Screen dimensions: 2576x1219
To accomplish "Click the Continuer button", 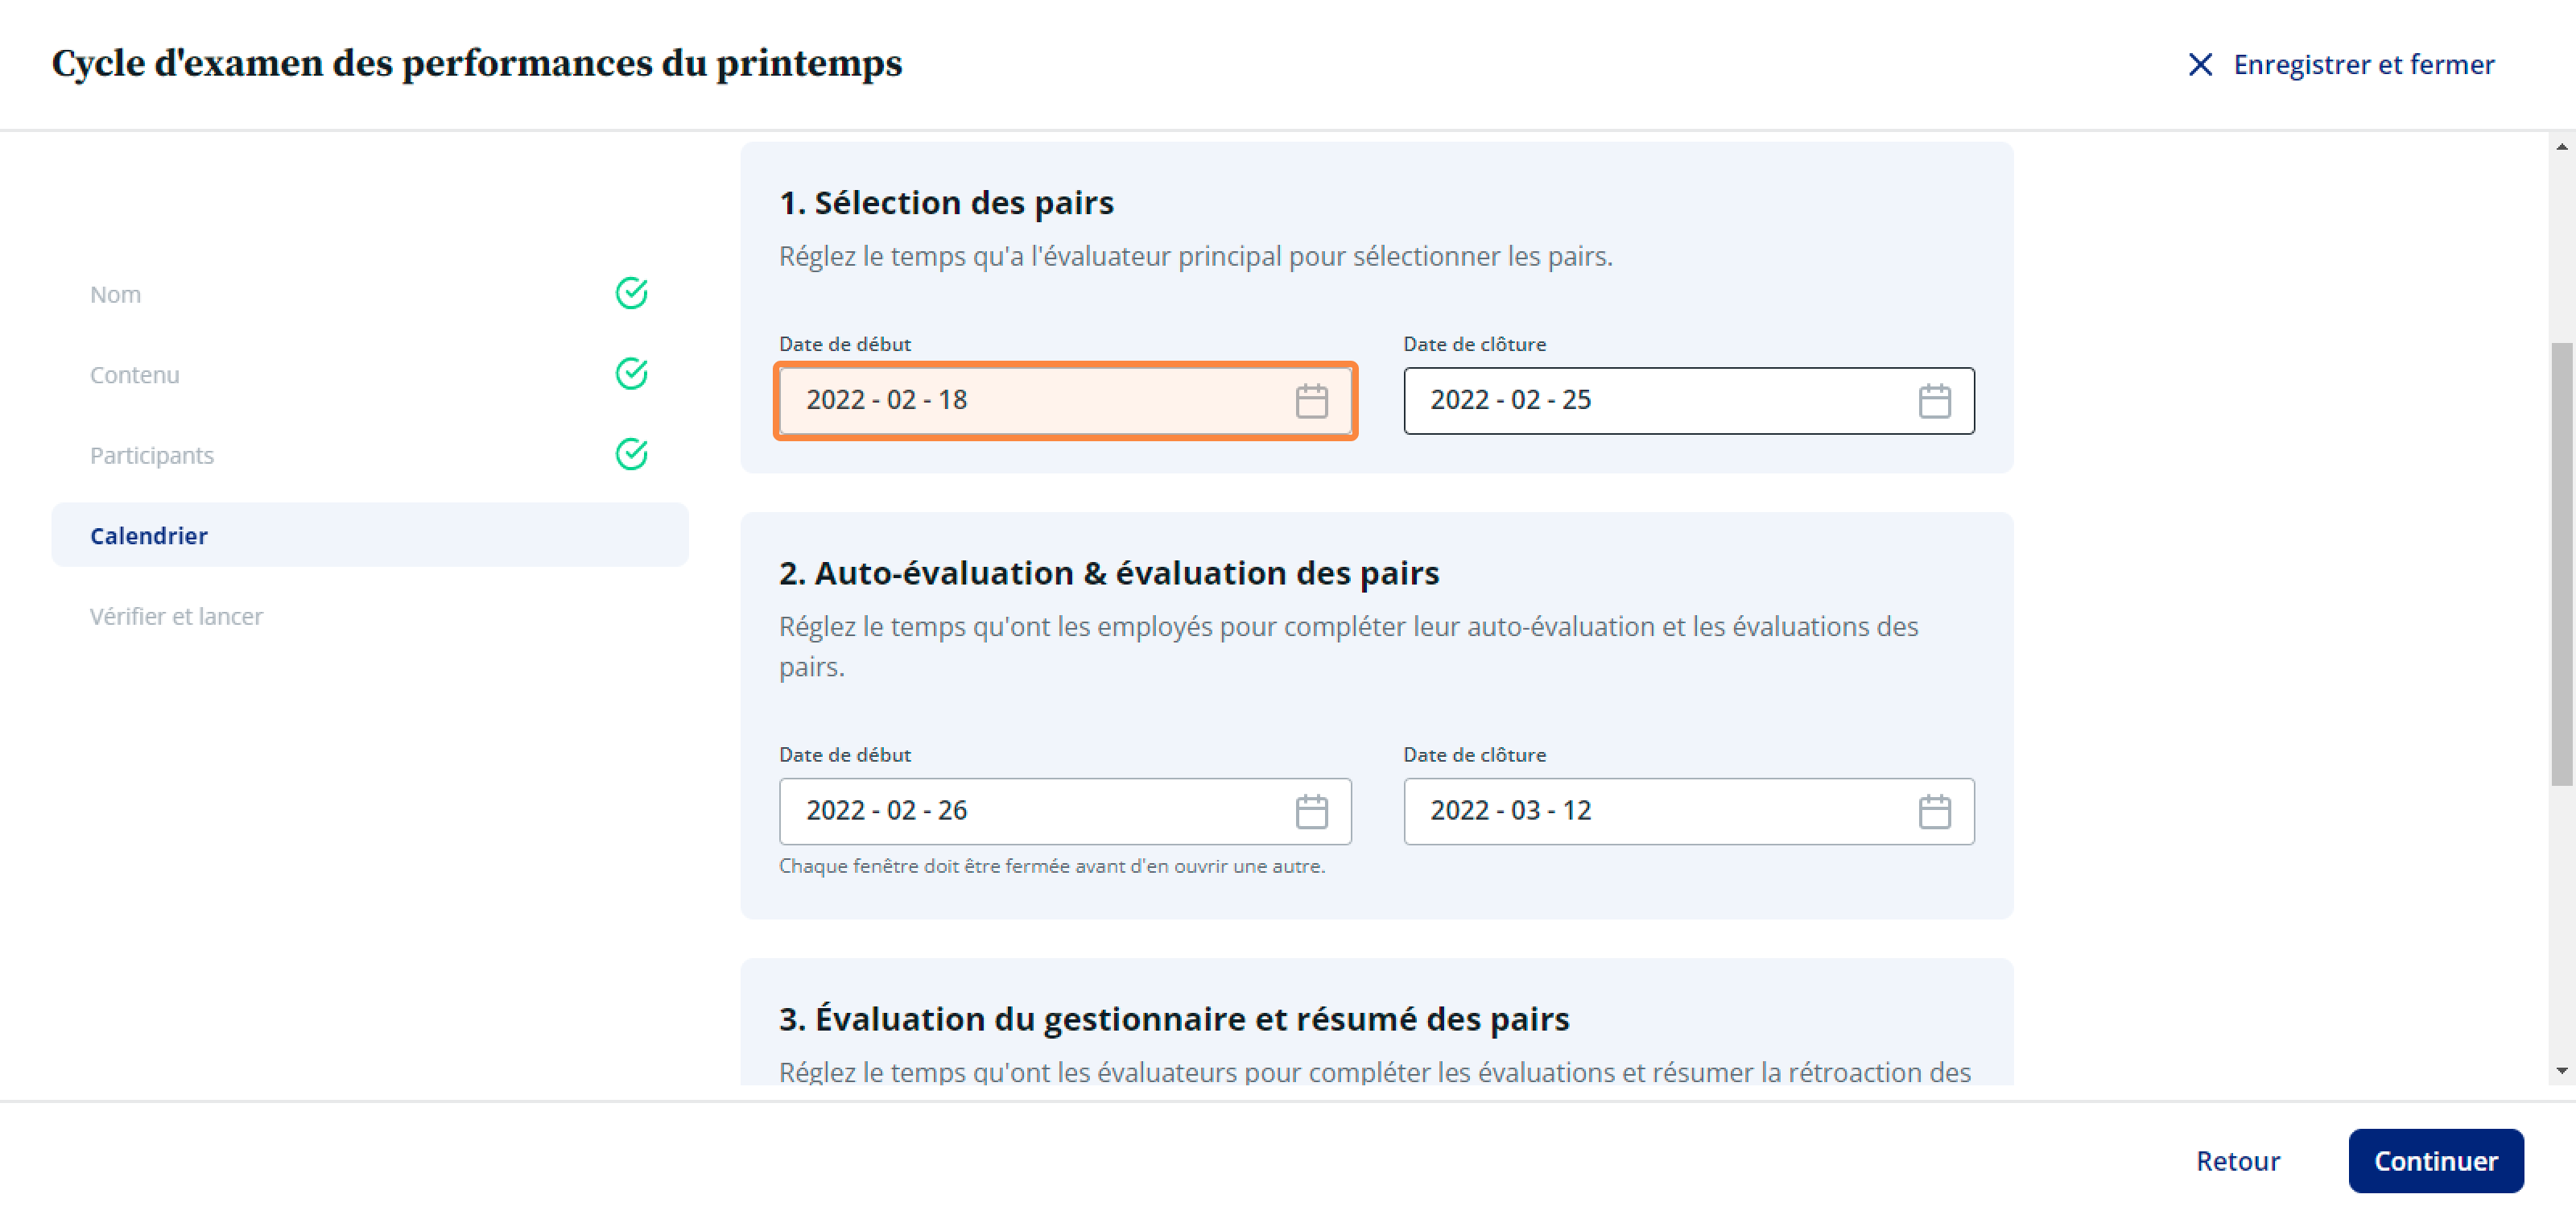I will click(x=2435, y=1160).
